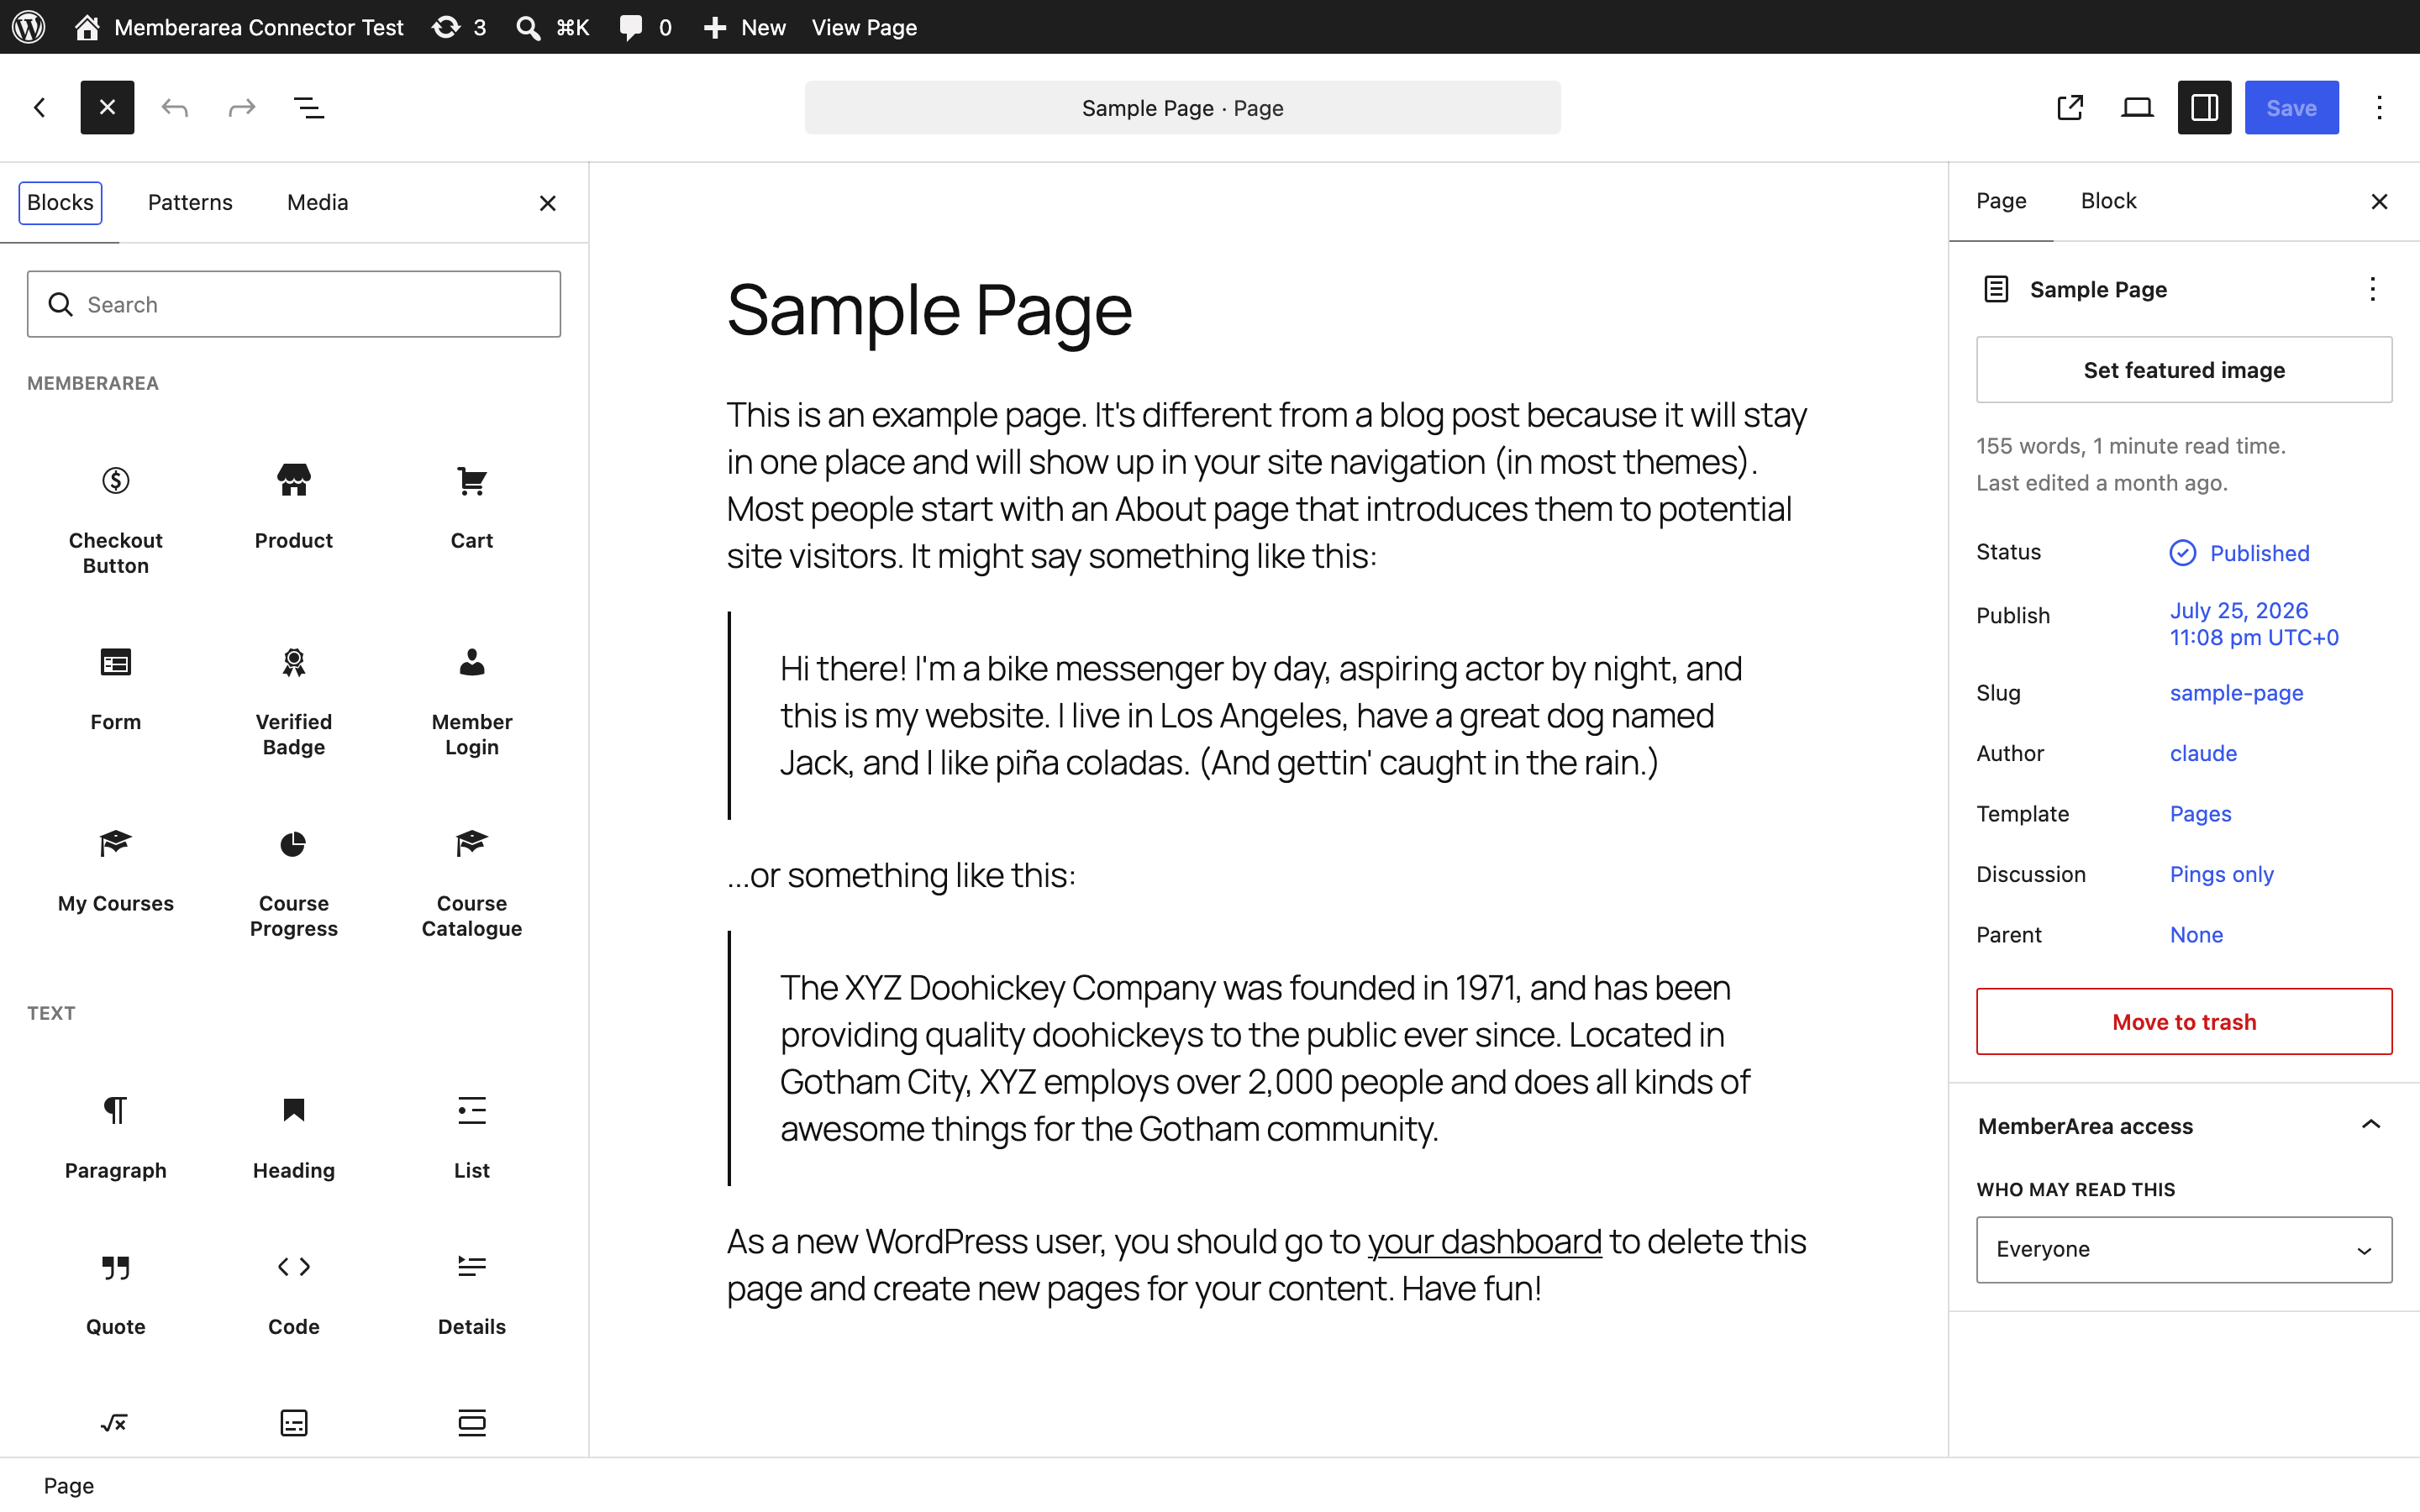Screen dimensions: 2420x1512
Task: Toggle the Settings sidebar panel
Action: 2204,107
